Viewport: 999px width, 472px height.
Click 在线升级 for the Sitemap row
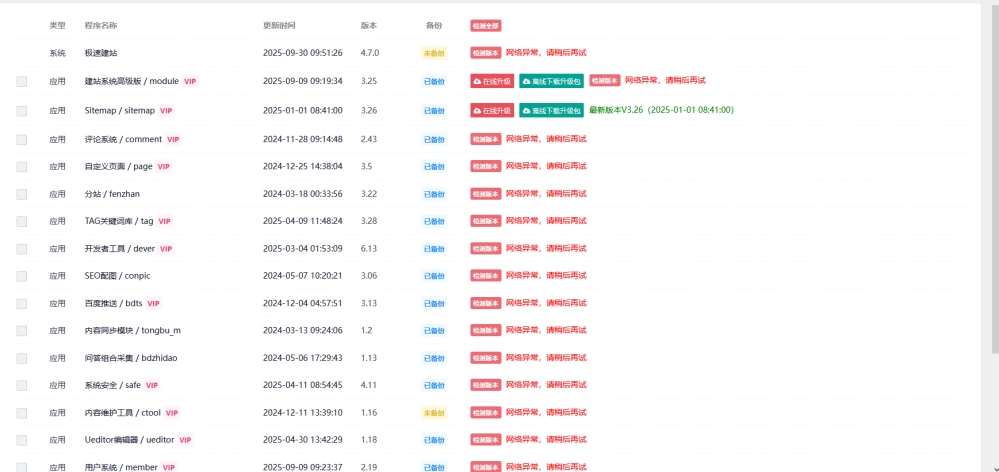493,111
